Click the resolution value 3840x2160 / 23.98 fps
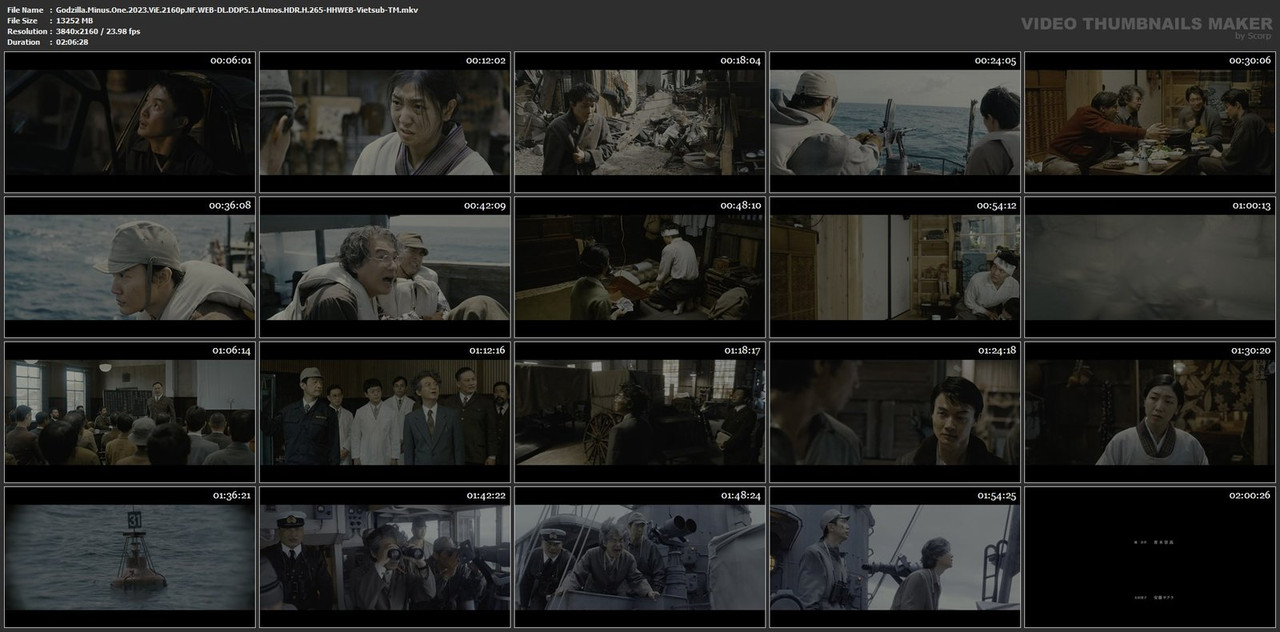The height and width of the screenshot is (632, 1280). point(98,31)
